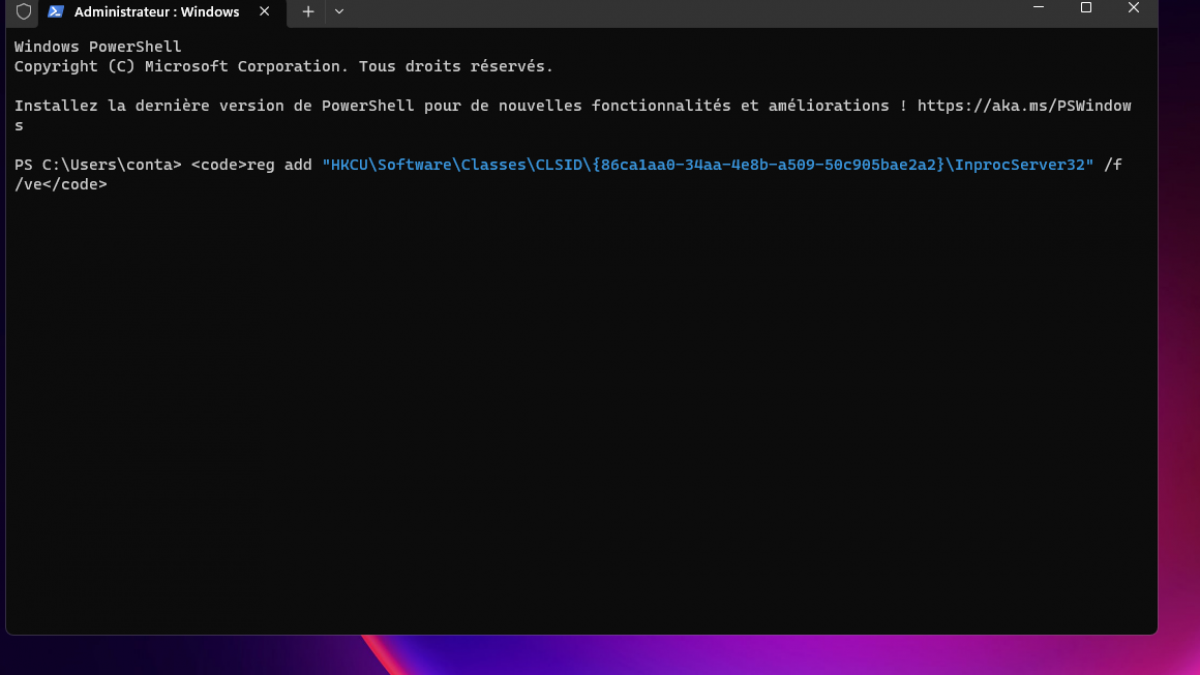Screen dimensions: 1200x675
Task: Select the Administrateur : Windows tab
Action: (164, 12)
